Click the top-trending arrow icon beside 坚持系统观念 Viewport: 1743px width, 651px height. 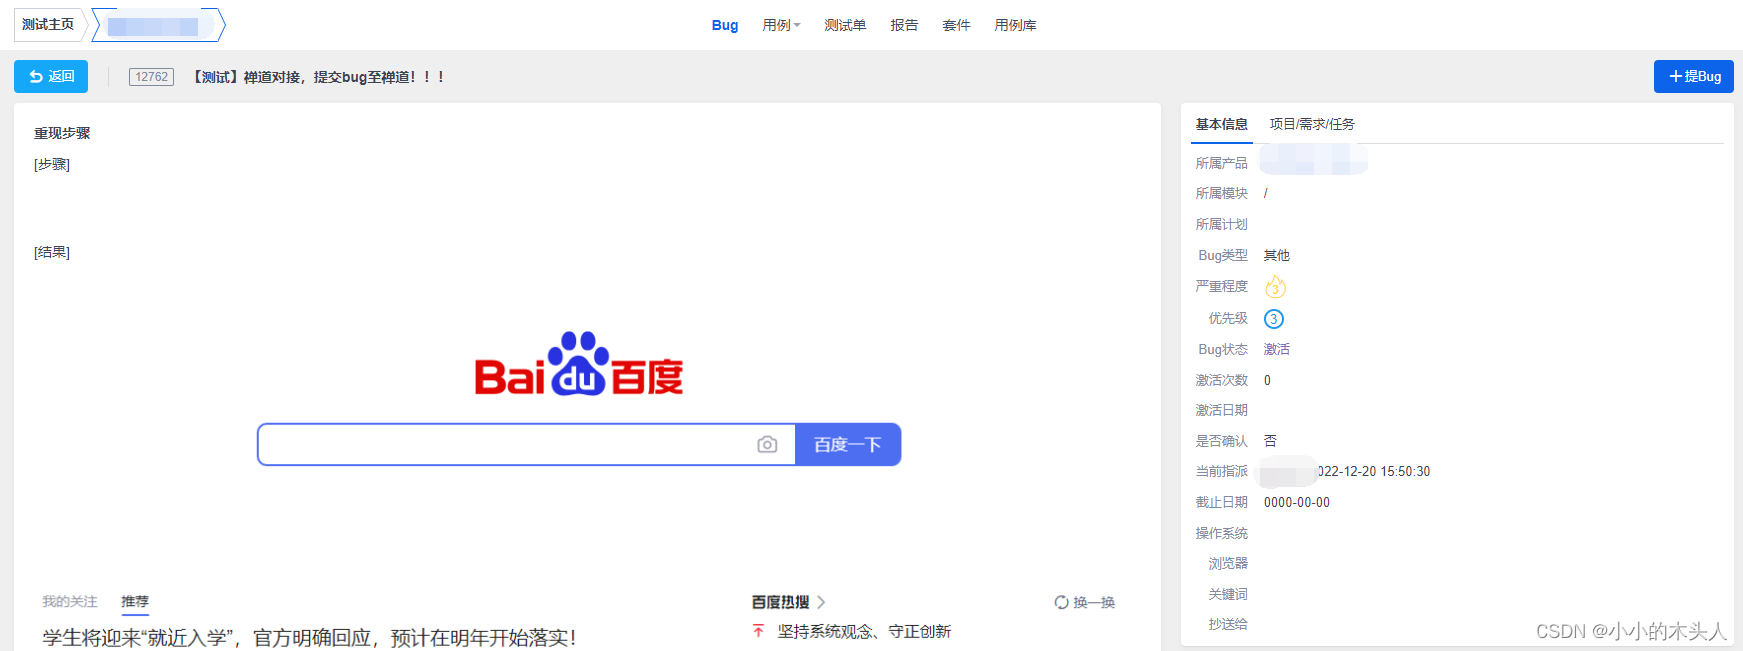tap(758, 631)
